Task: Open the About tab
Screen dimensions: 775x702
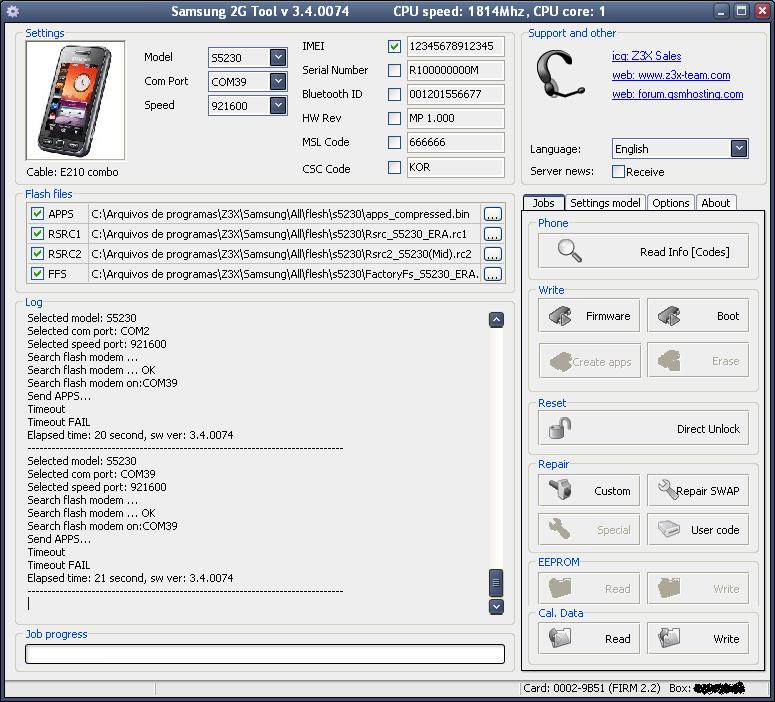Action: pyautogui.click(x=715, y=203)
